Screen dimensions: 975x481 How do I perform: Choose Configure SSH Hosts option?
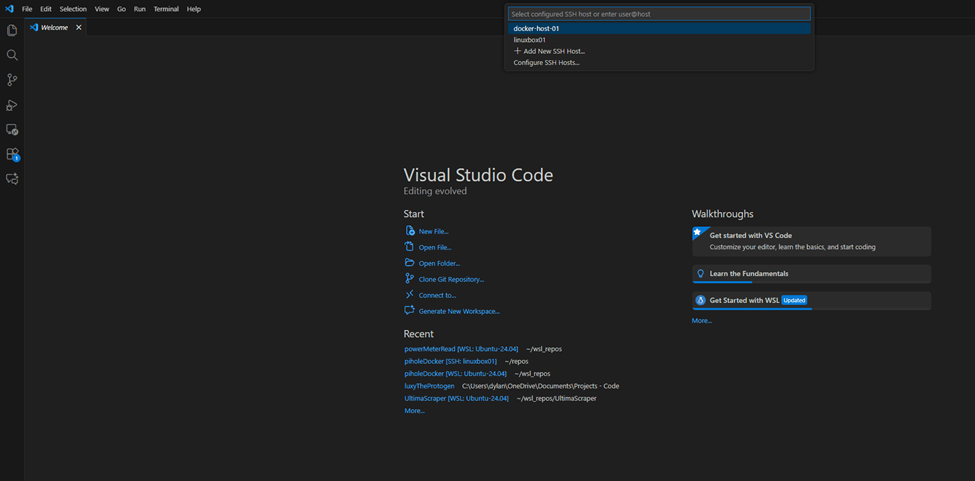pyautogui.click(x=546, y=63)
